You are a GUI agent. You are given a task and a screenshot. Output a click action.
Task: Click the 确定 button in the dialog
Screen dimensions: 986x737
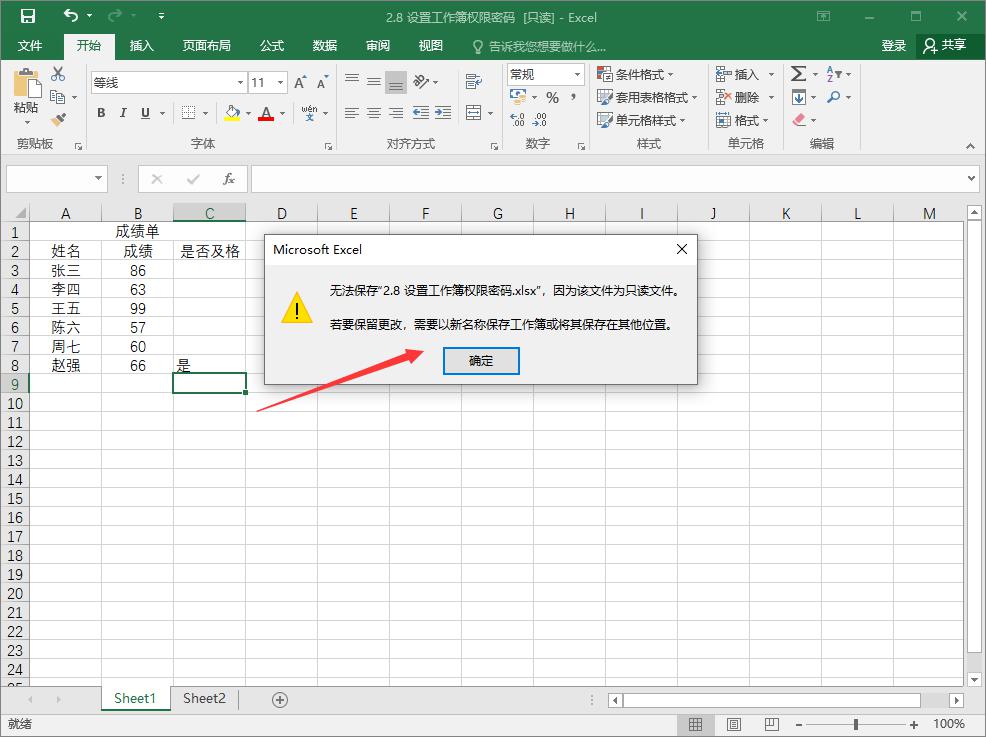[x=481, y=360]
